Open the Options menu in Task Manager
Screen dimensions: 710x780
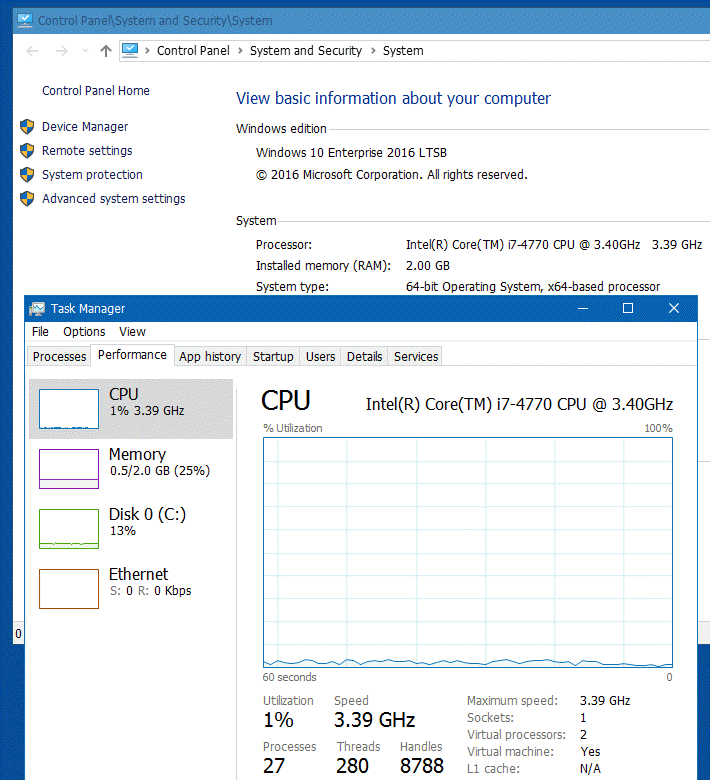point(84,332)
